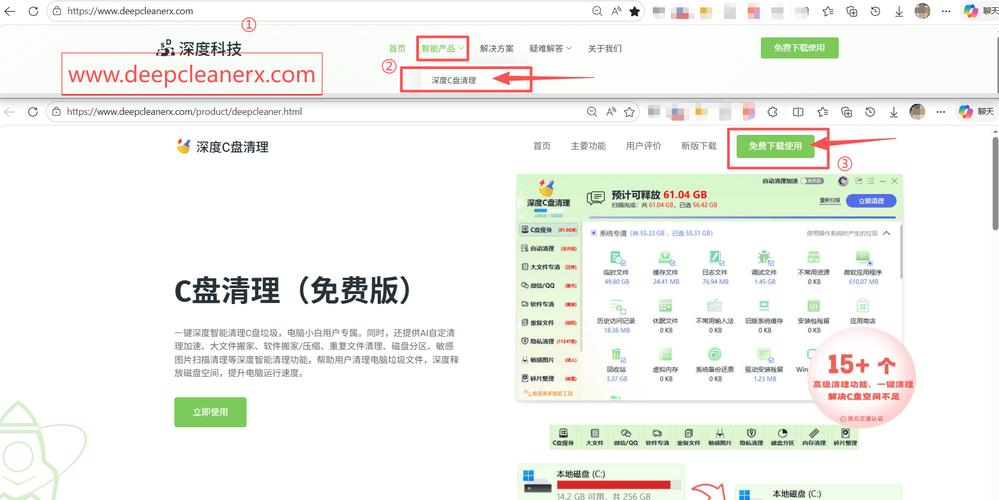This screenshot has width=999, height=500.
Task: Open 主要功能 on the product page navigation
Action: pos(588,146)
